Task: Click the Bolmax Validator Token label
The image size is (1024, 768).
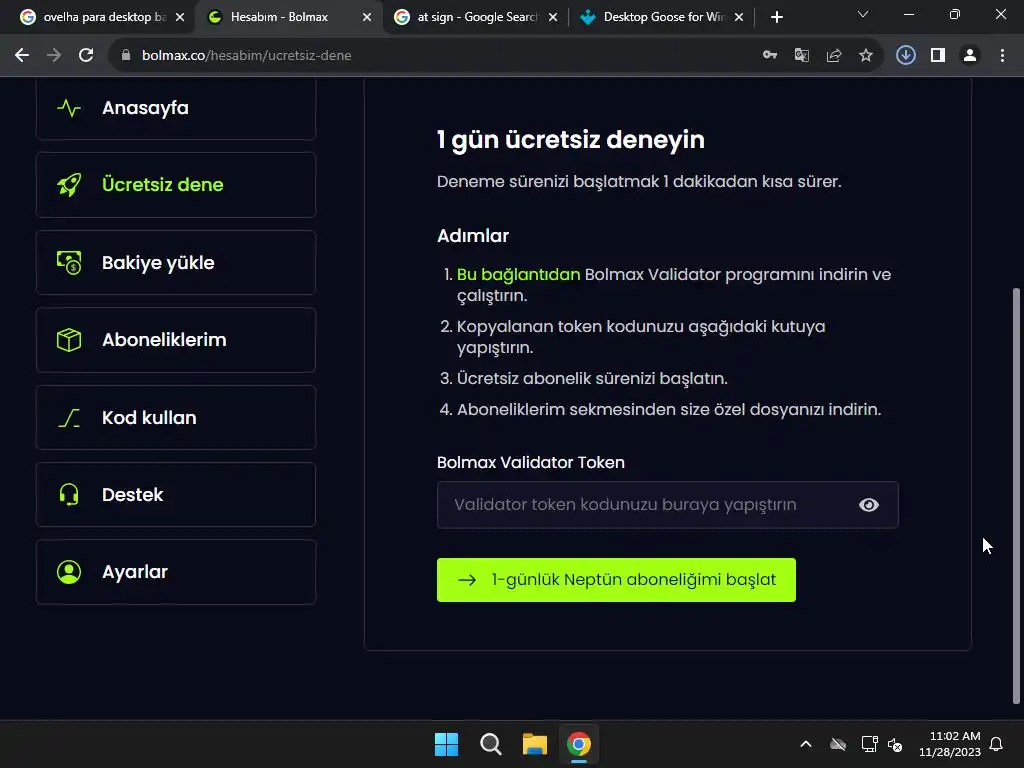Action: tap(531, 462)
